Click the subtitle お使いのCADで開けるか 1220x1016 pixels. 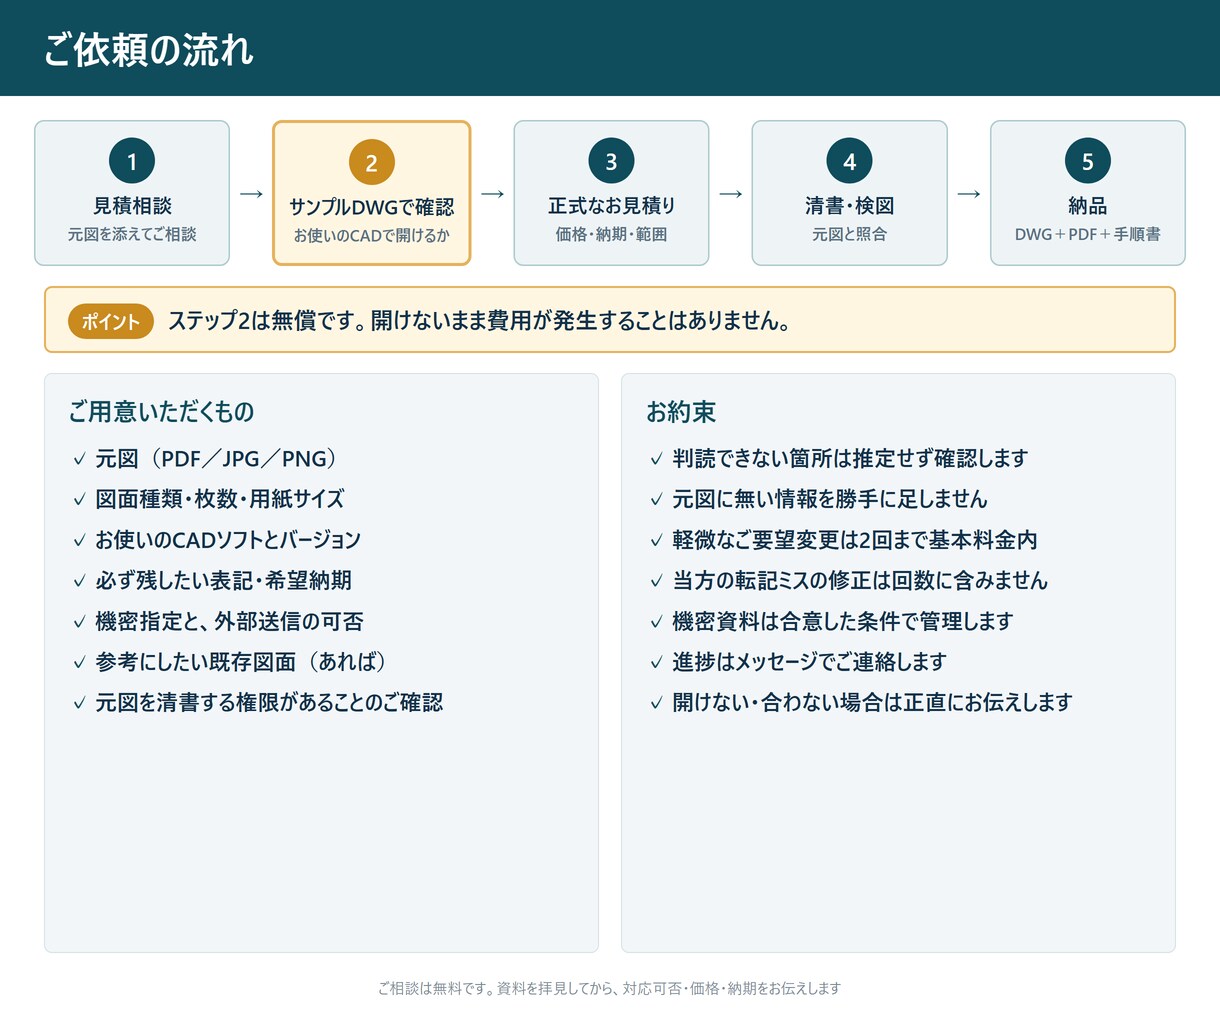tap(372, 236)
